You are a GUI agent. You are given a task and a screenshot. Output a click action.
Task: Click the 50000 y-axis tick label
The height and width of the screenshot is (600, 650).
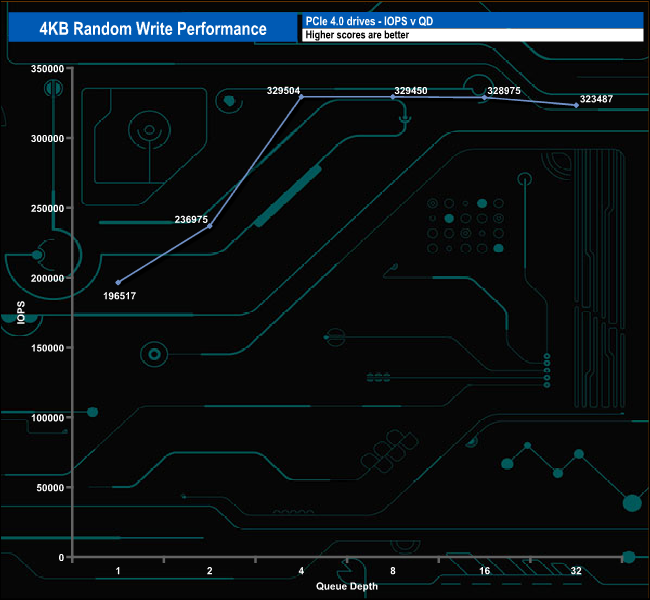[51, 488]
